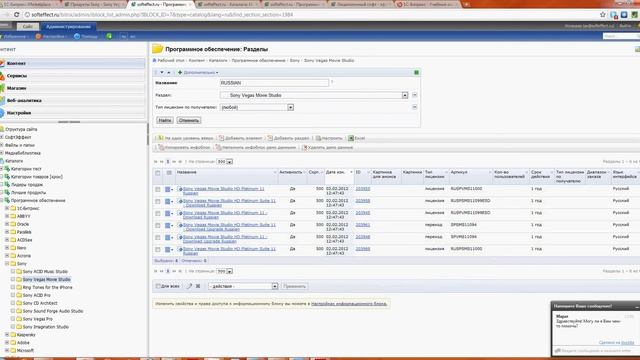Screen dimensions: 640x360
Task: Check the row with ID 203950
Action: click(158, 189)
